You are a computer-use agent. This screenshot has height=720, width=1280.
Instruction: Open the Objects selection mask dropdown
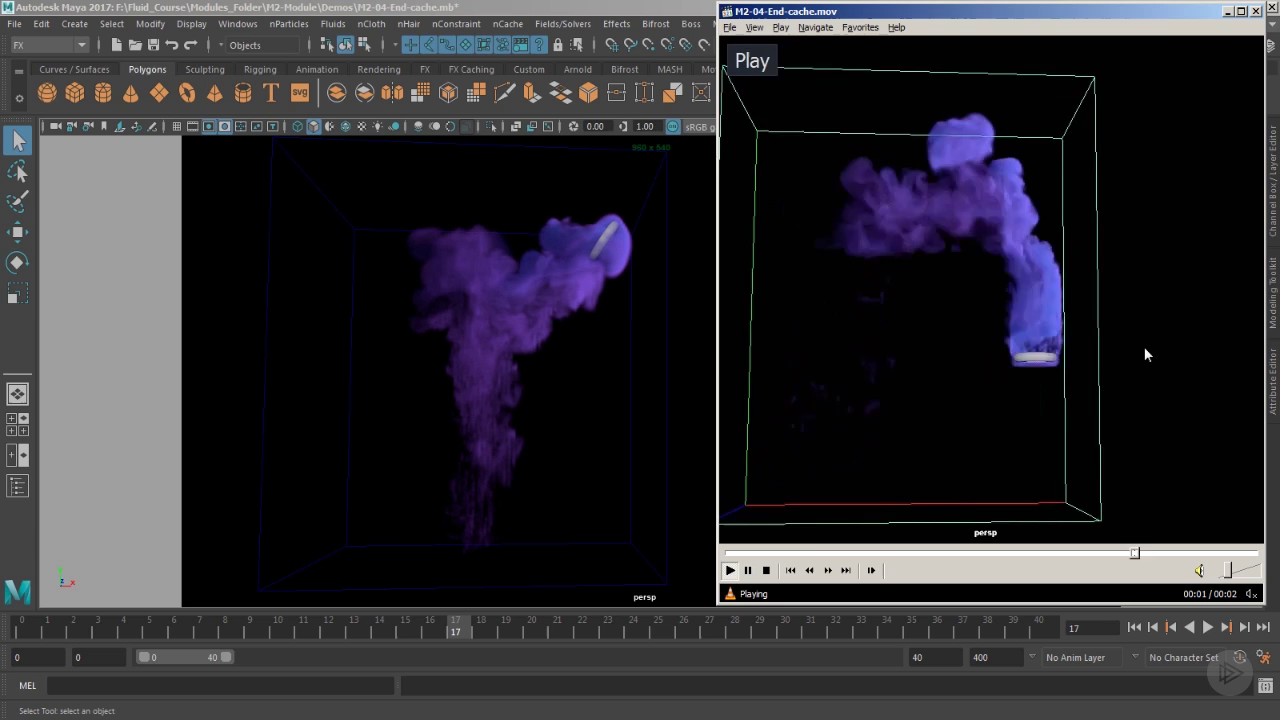click(264, 45)
